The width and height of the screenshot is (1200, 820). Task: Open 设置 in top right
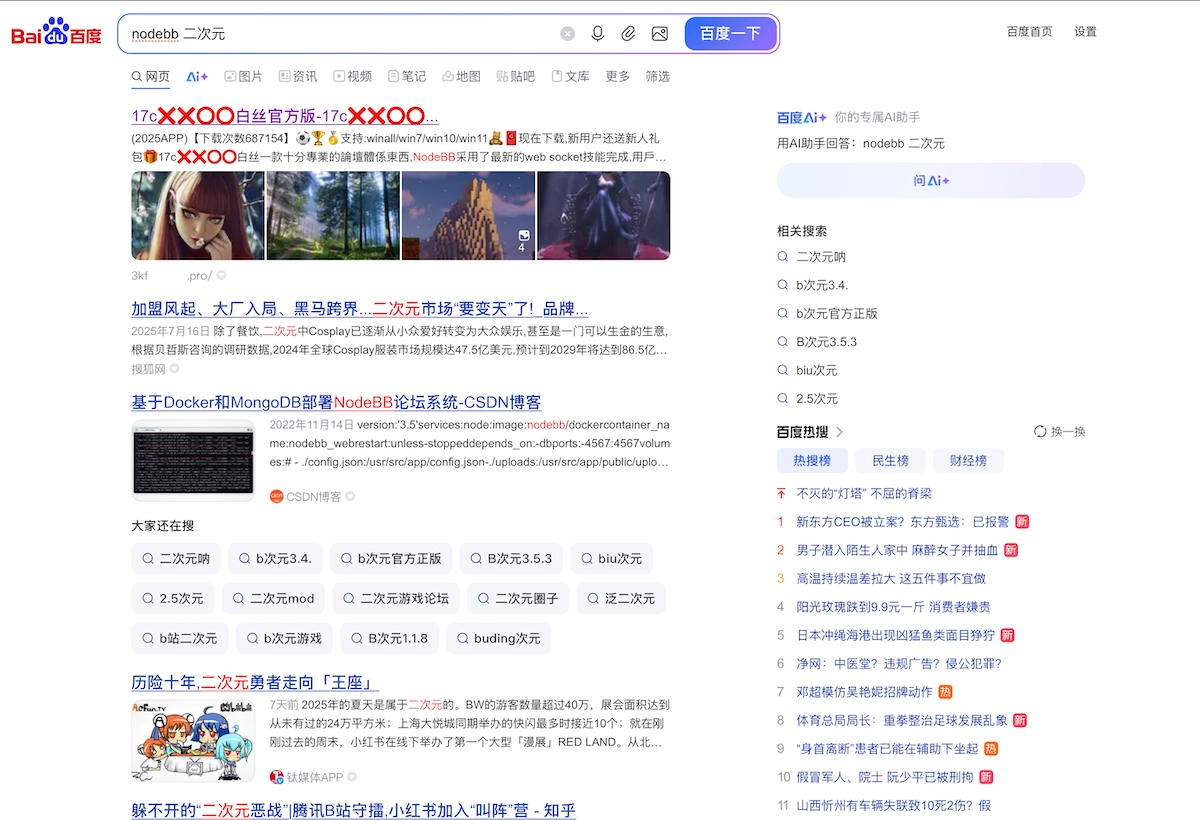point(1086,31)
